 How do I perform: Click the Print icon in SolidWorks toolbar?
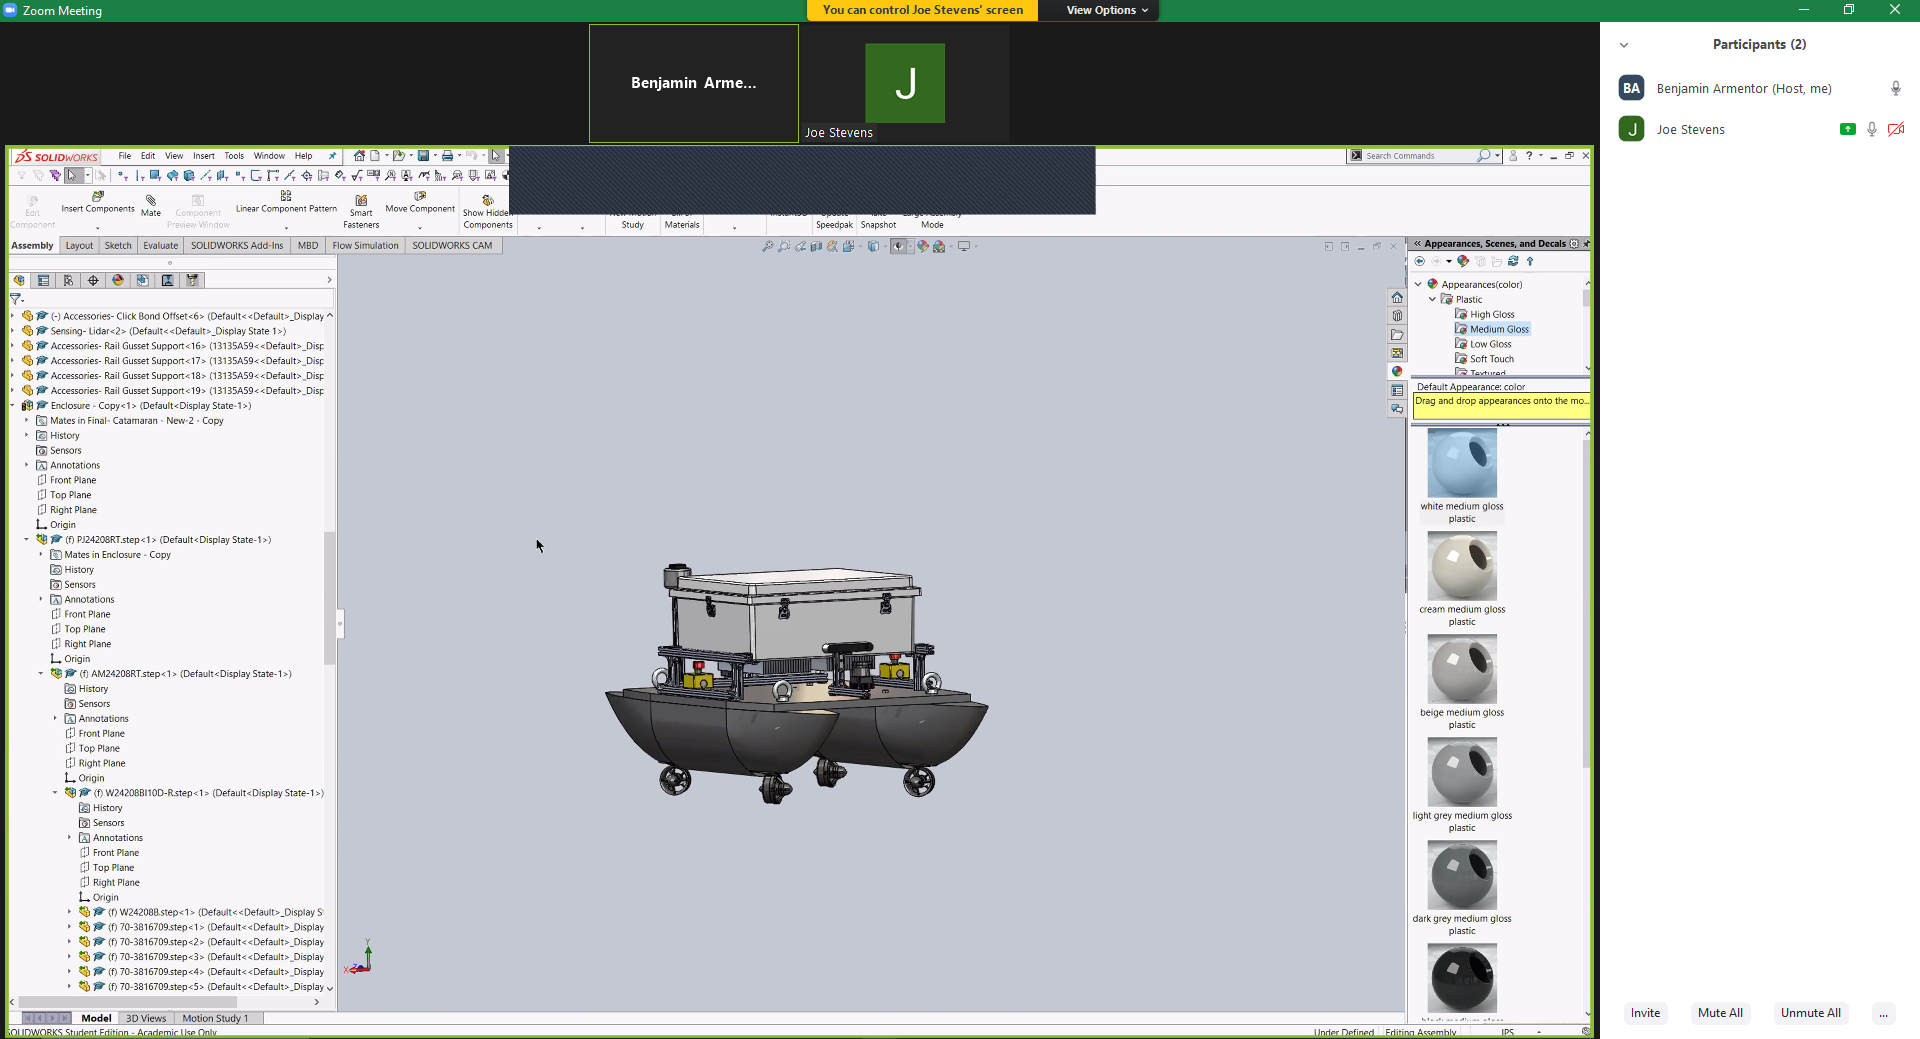447,156
